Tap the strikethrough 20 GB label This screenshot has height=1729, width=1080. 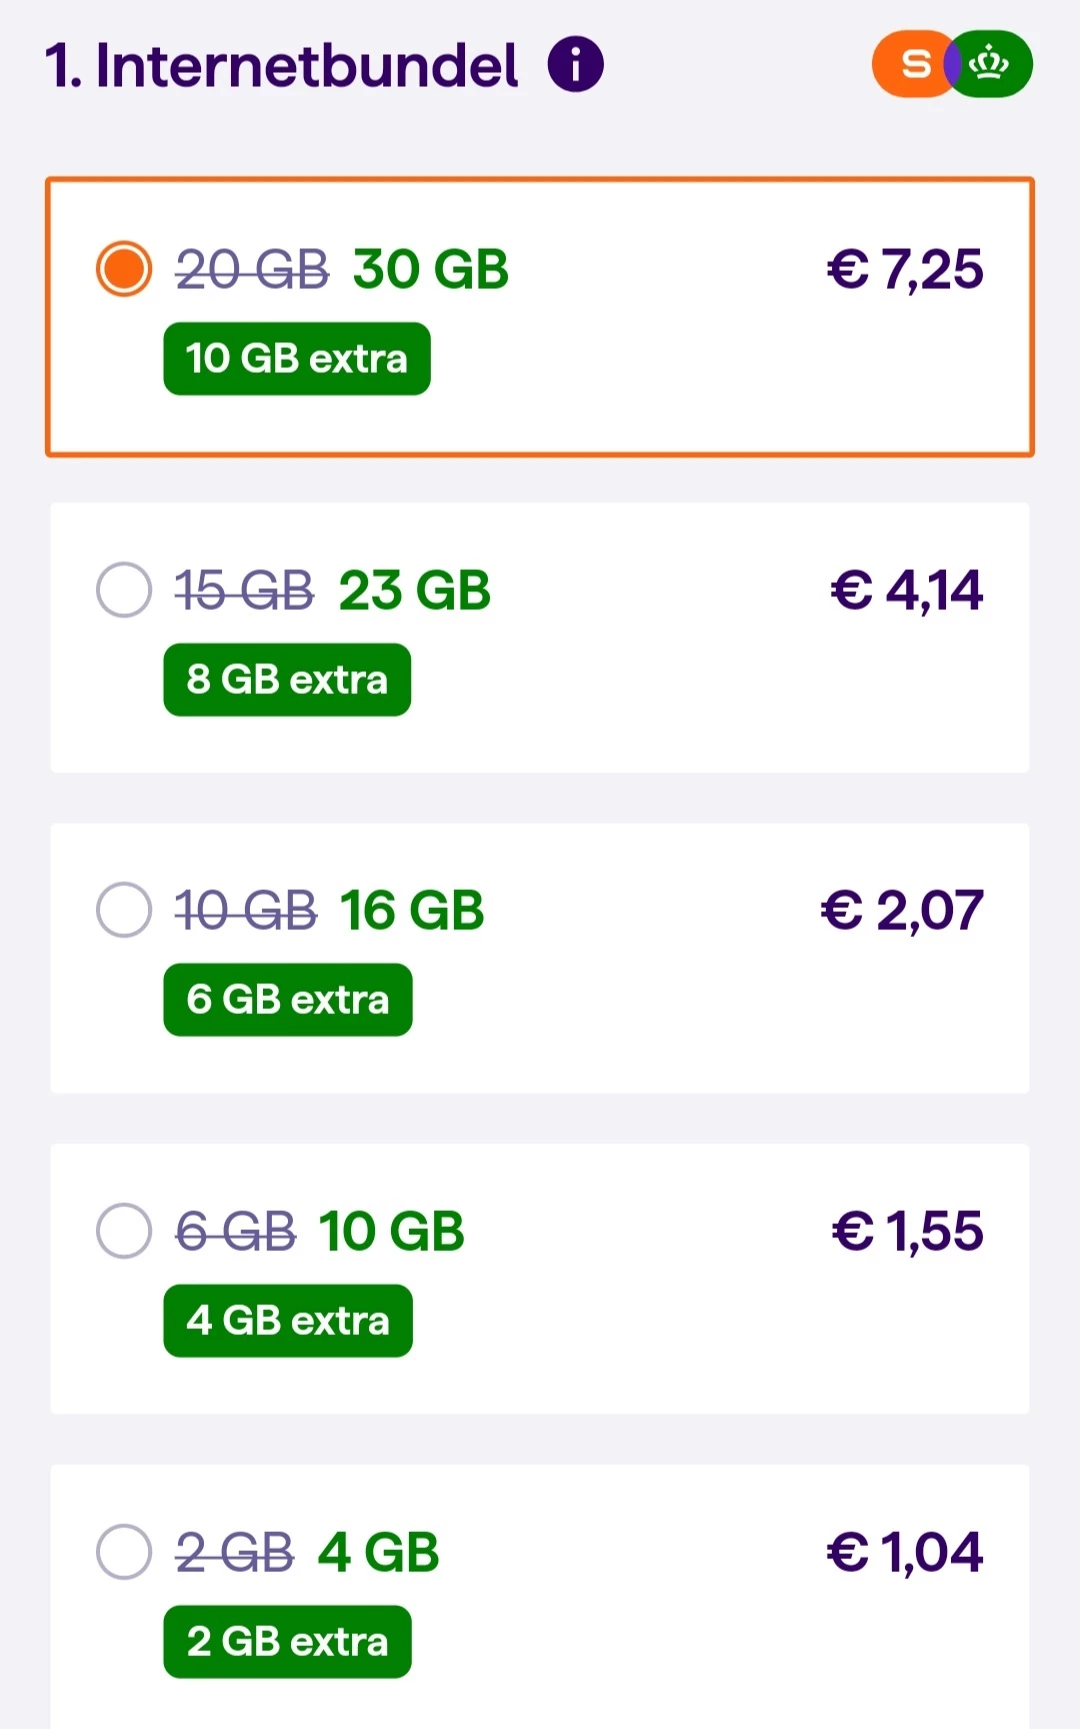click(x=252, y=270)
